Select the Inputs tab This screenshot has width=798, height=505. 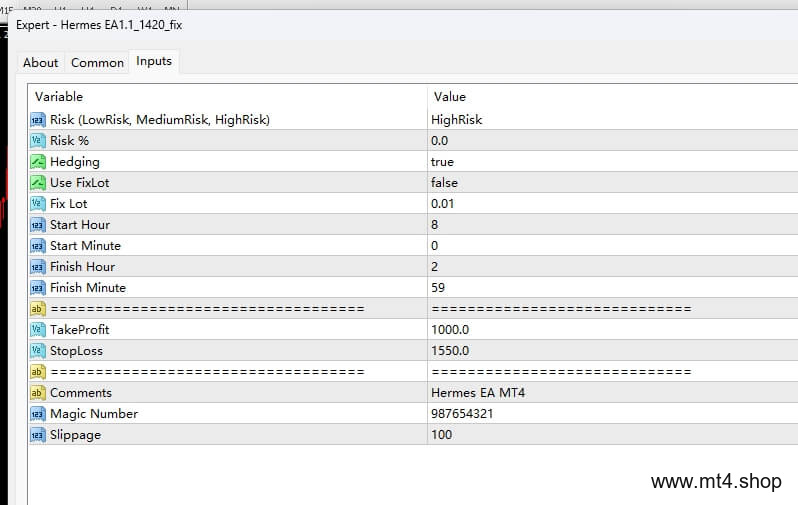click(x=154, y=61)
